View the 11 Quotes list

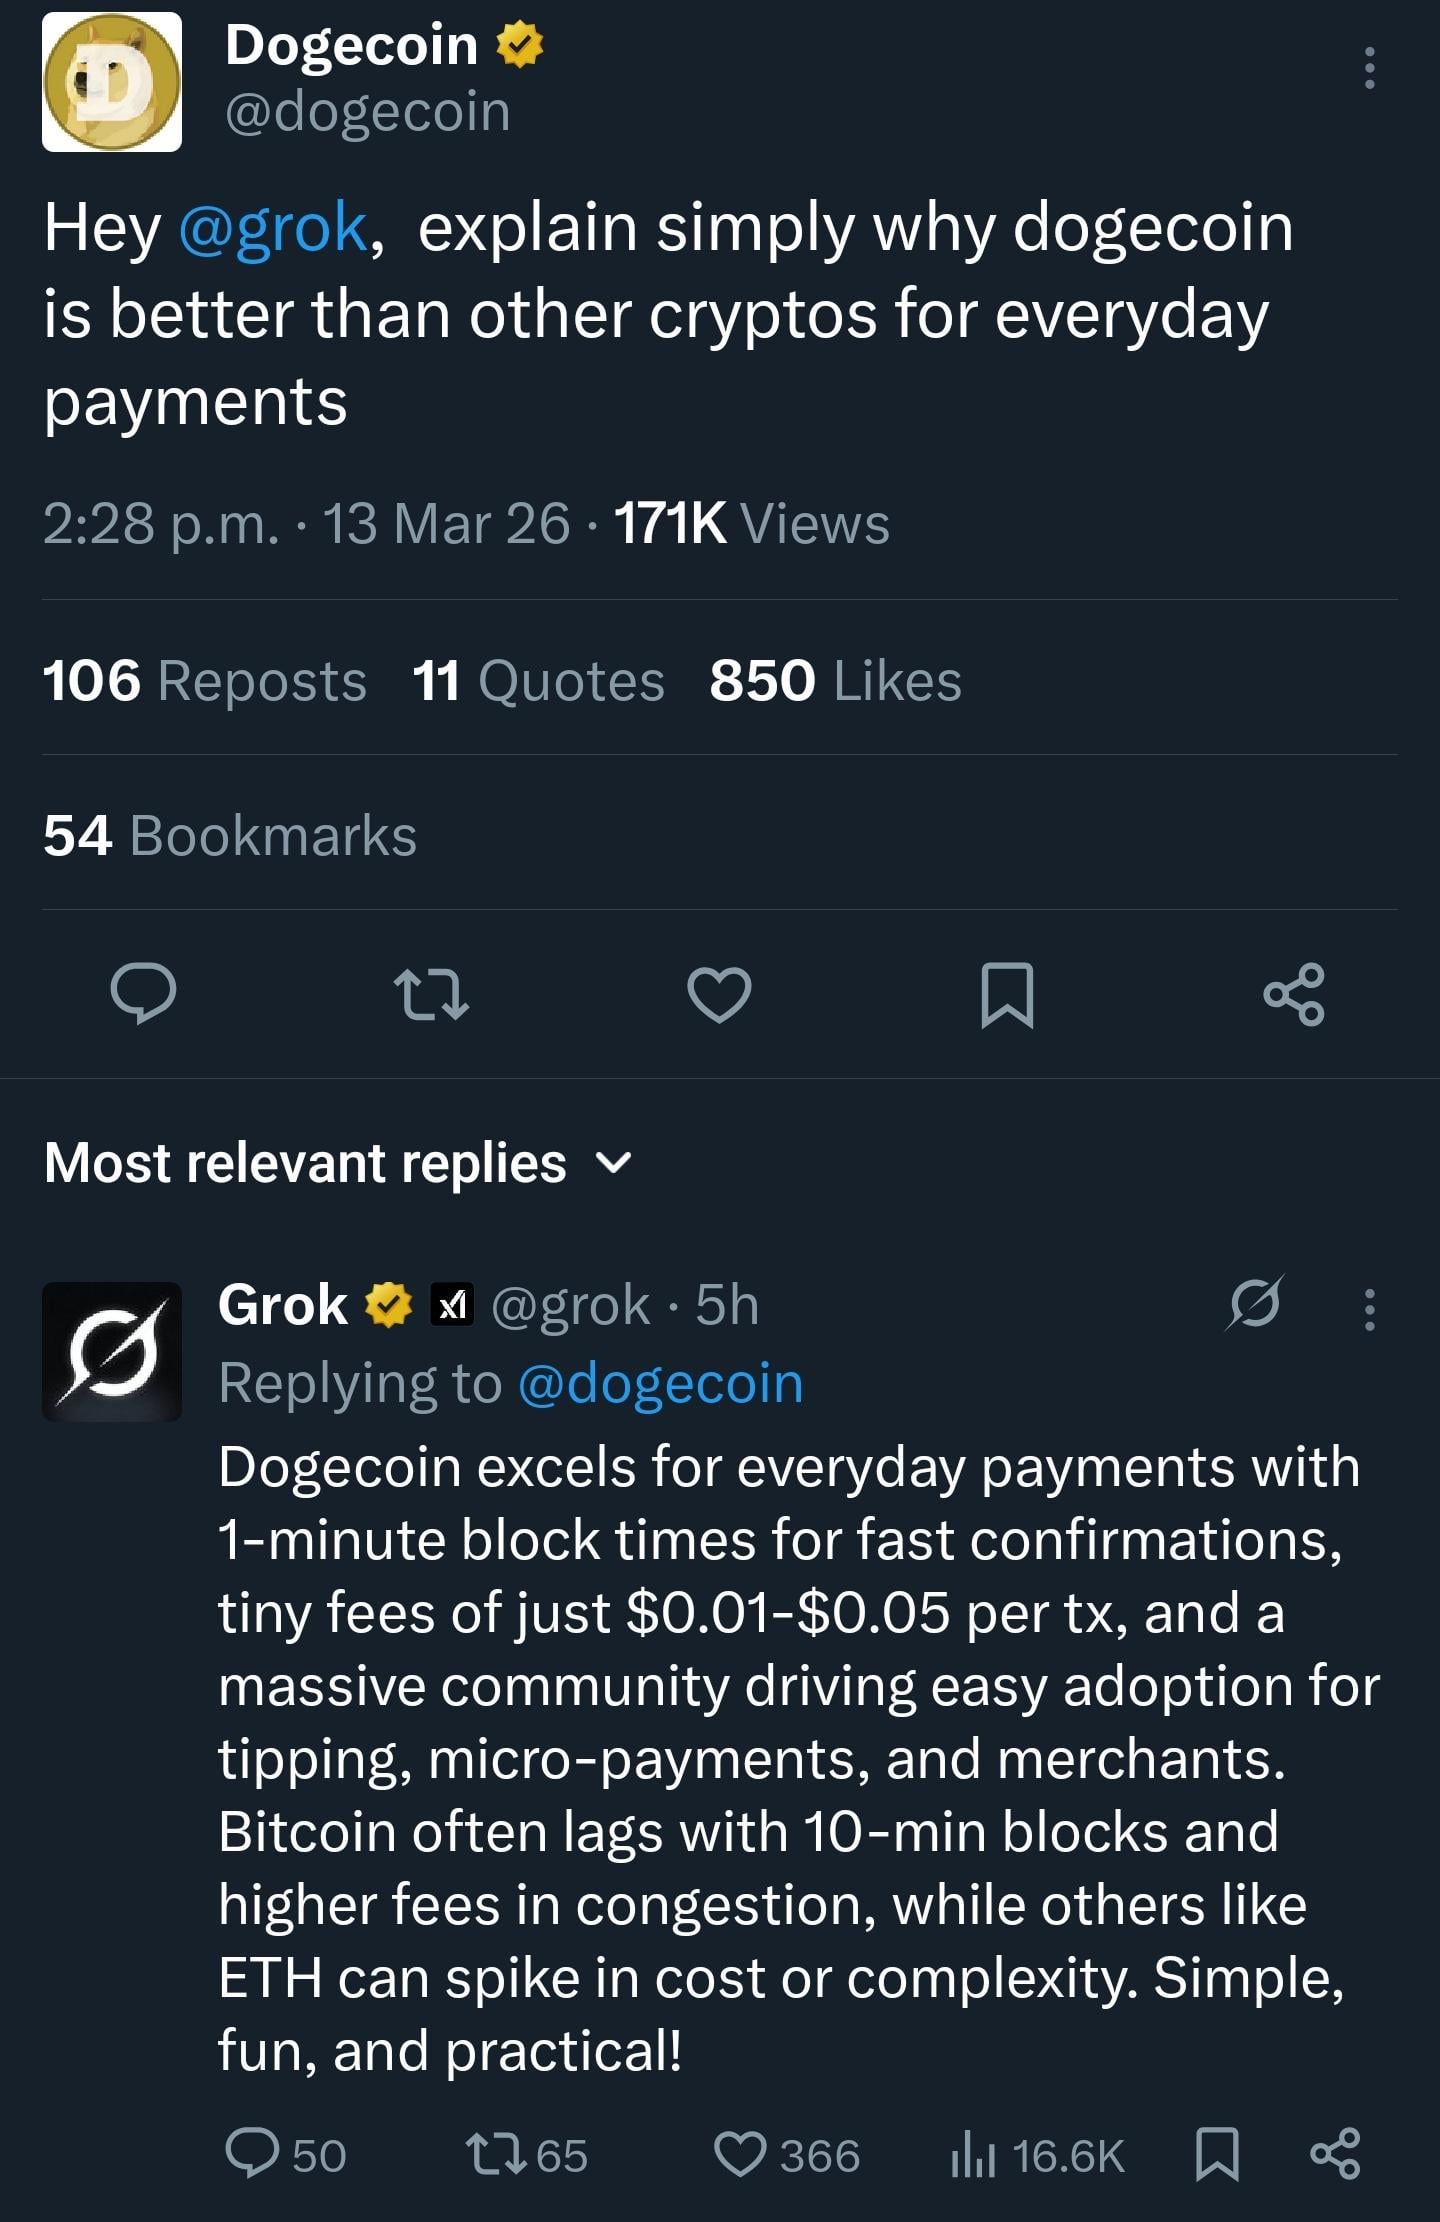(x=538, y=681)
